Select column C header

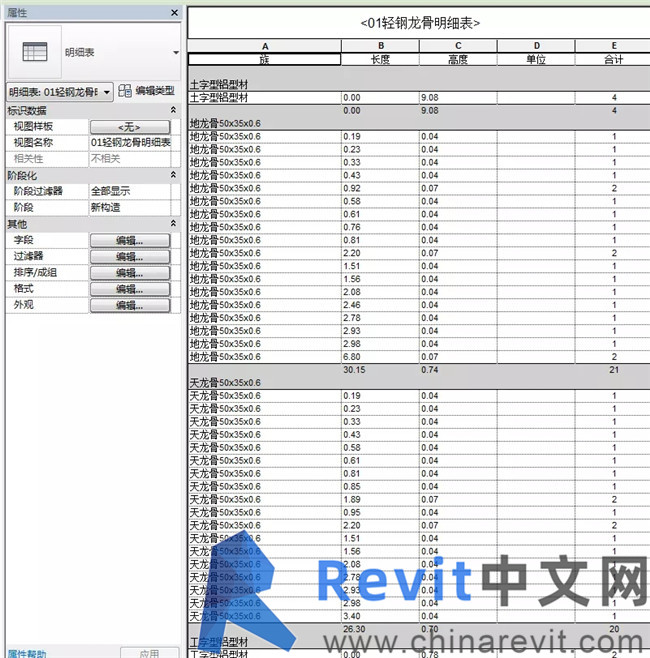[458, 46]
